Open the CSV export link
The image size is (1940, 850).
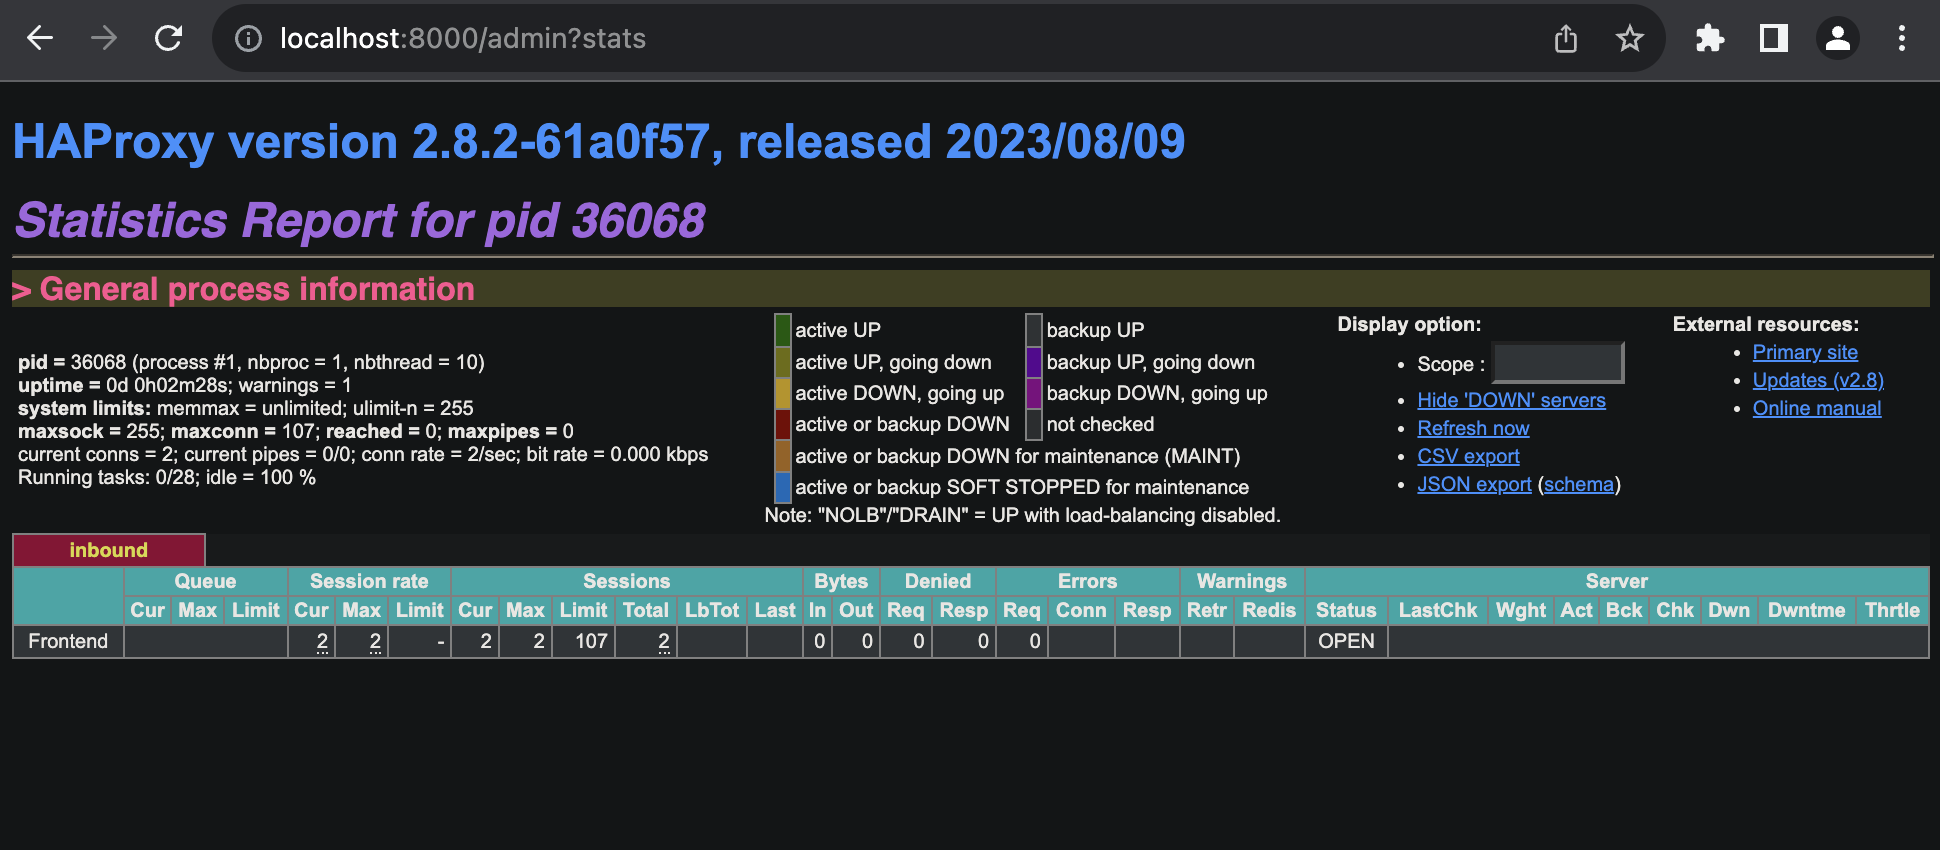click(x=1468, y=456)
